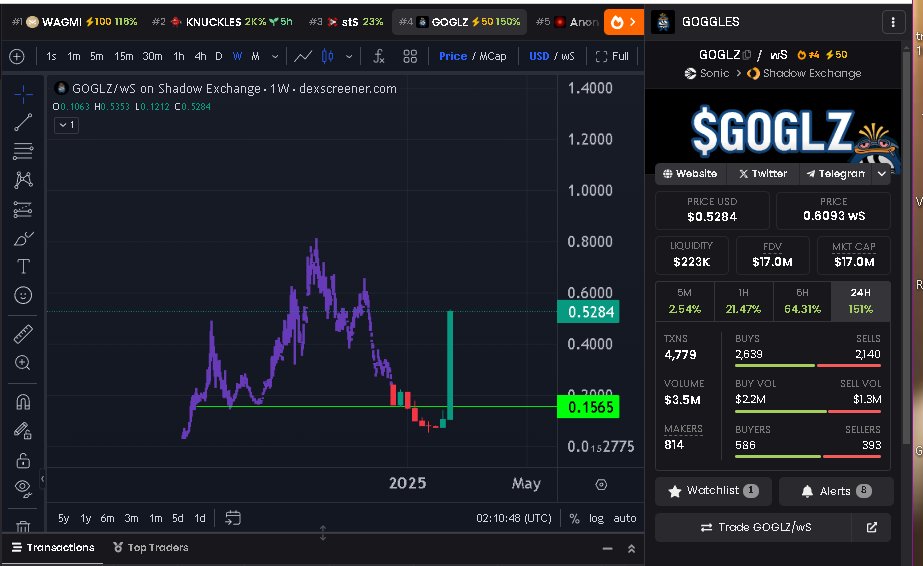Switch chart to MCap view
Image resolution: width=923 pixels, height=566 pixels.
pyautogui.click(x=493, y=56)
